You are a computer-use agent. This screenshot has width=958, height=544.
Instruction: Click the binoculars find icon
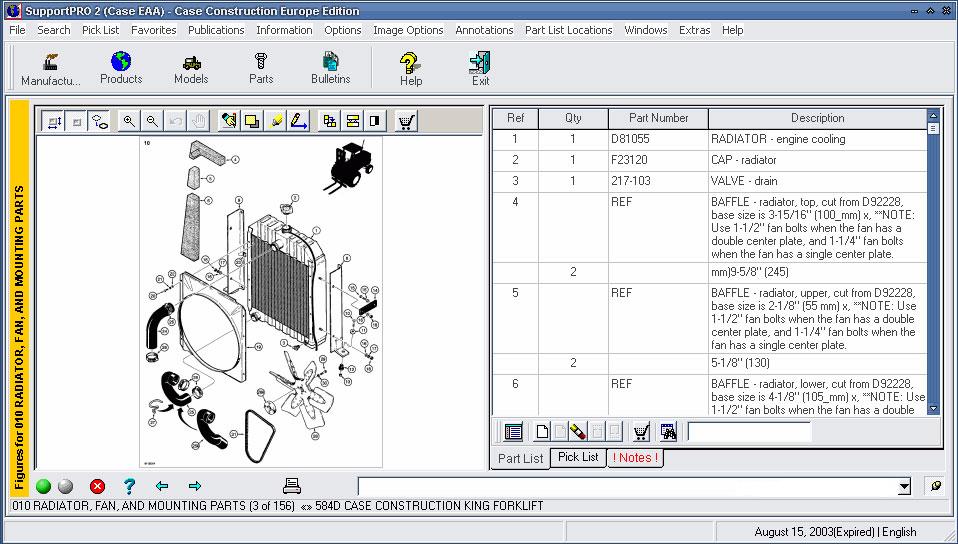(x=668, y=432)
